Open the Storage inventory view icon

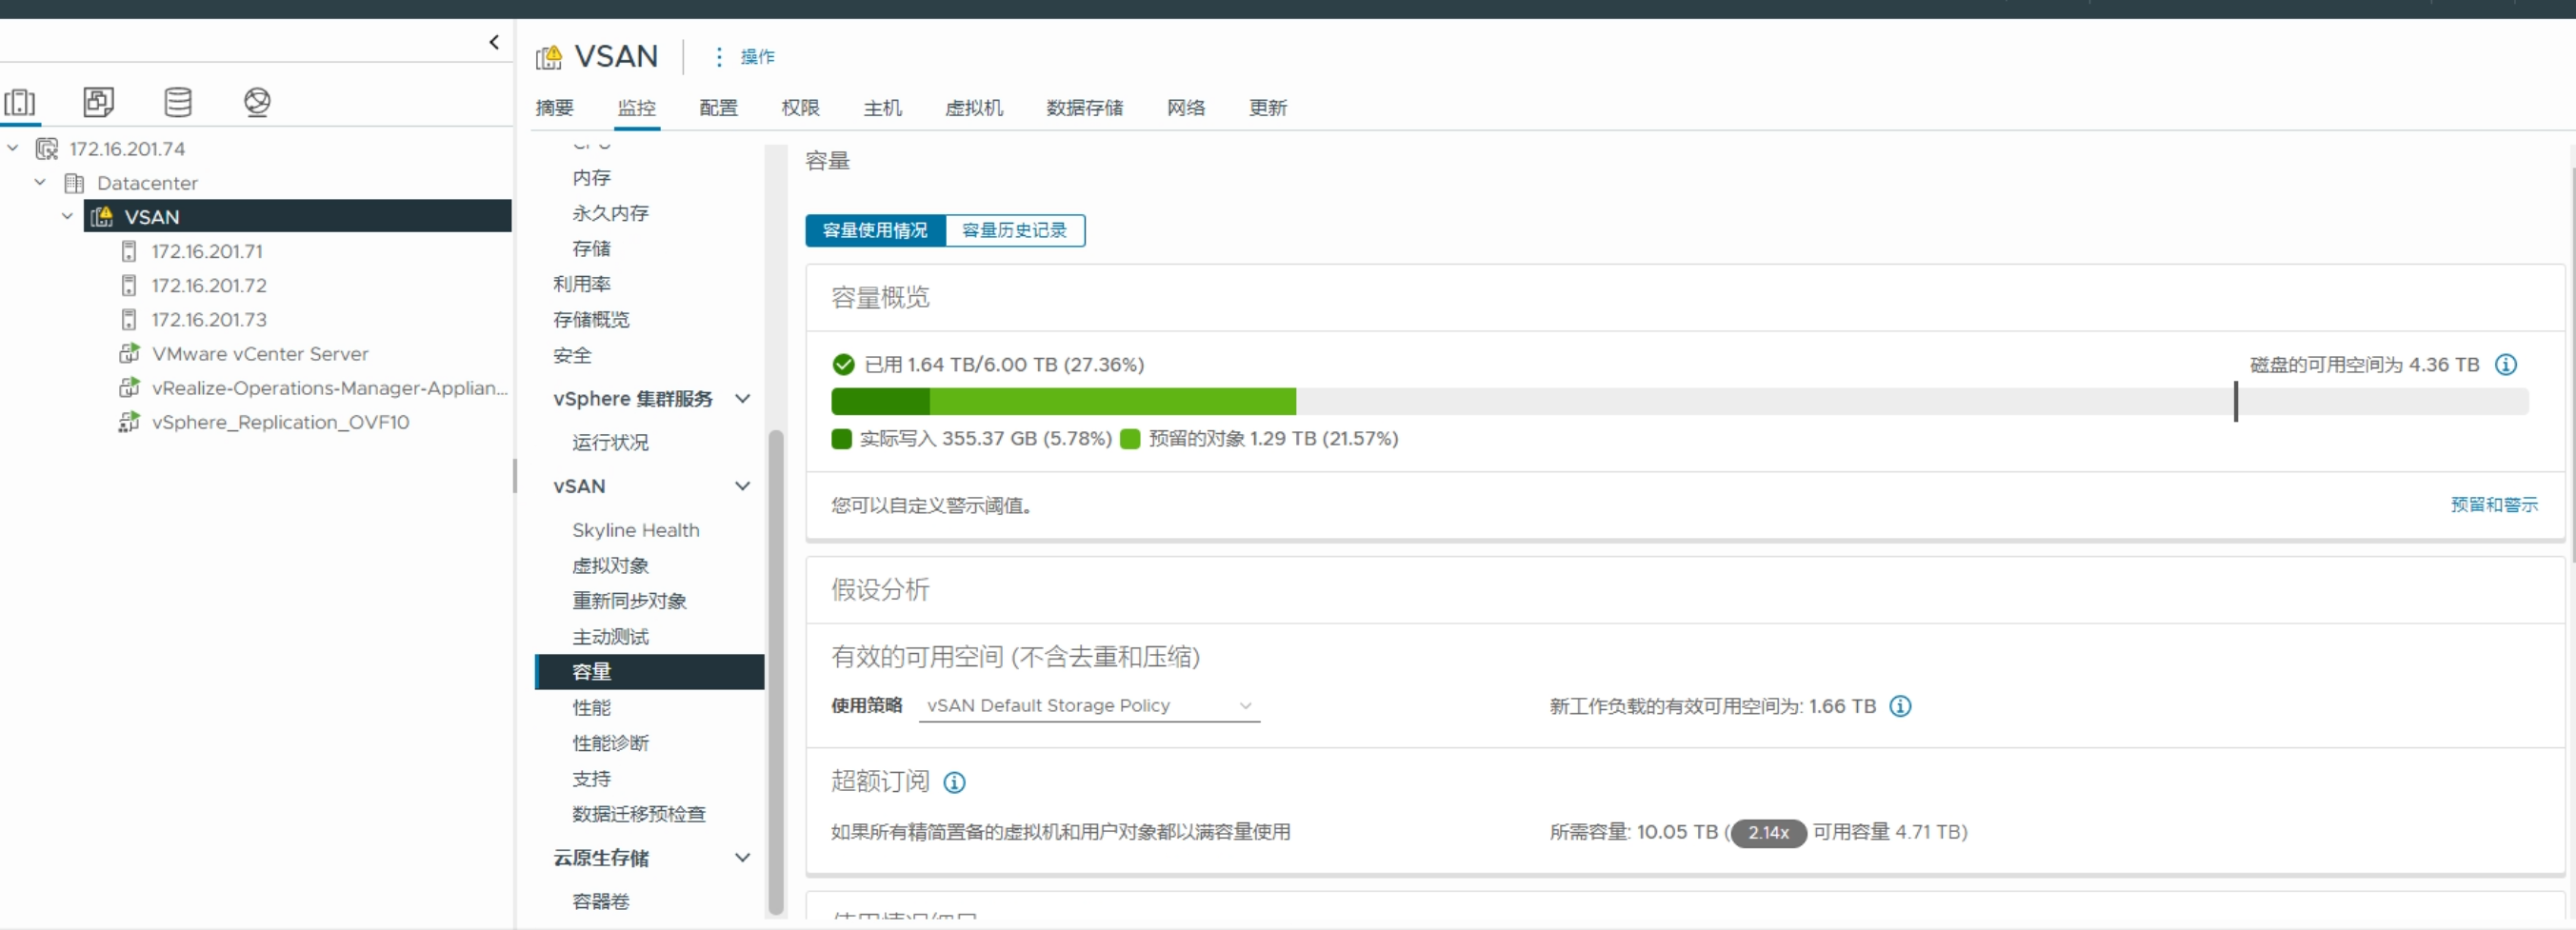pyautogui.click(x=178, y=102)
